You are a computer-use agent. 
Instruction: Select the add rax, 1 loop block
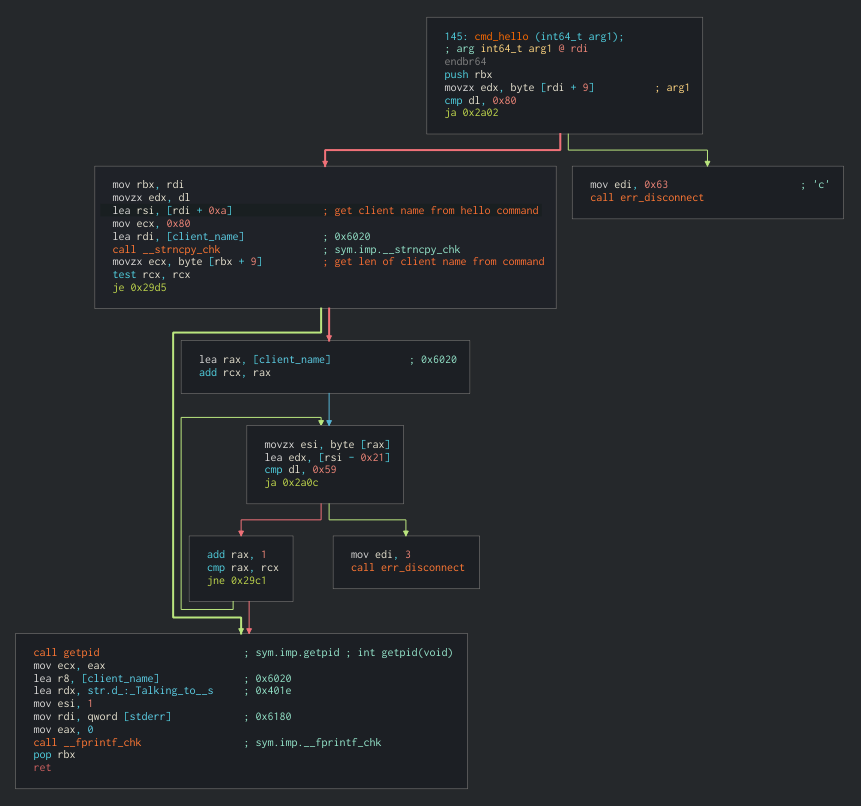pos(240,567)
